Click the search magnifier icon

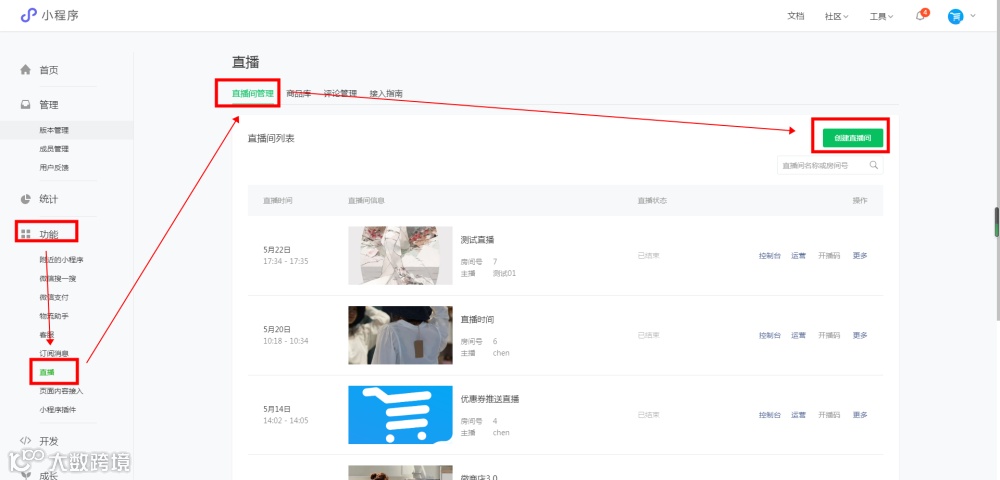874,165
